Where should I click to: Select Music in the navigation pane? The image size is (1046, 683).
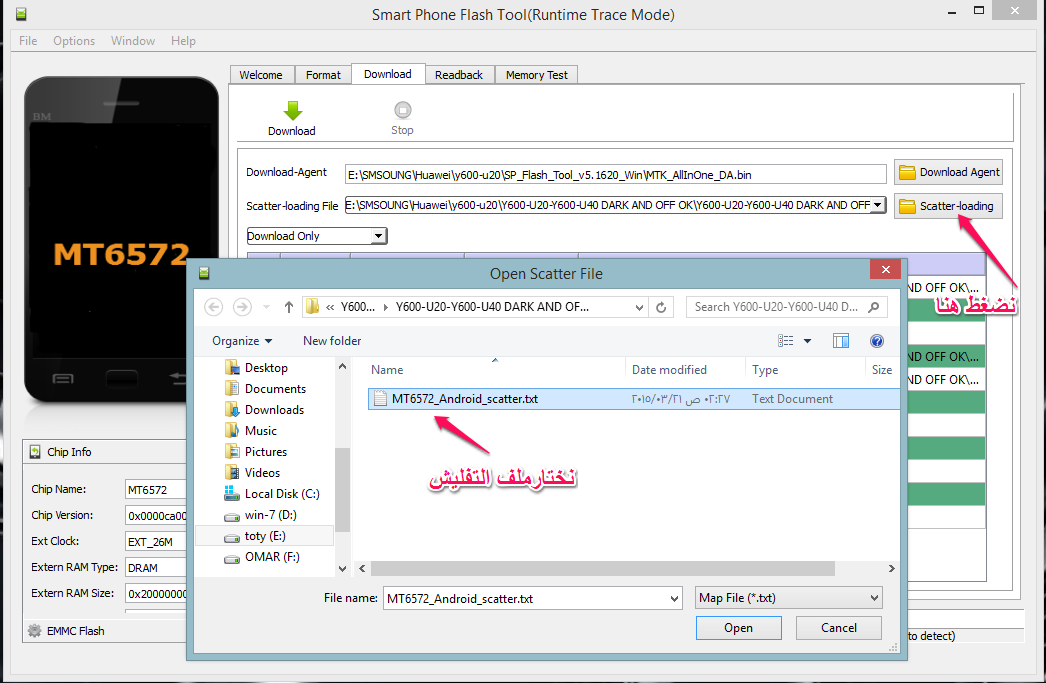(260, 431)
